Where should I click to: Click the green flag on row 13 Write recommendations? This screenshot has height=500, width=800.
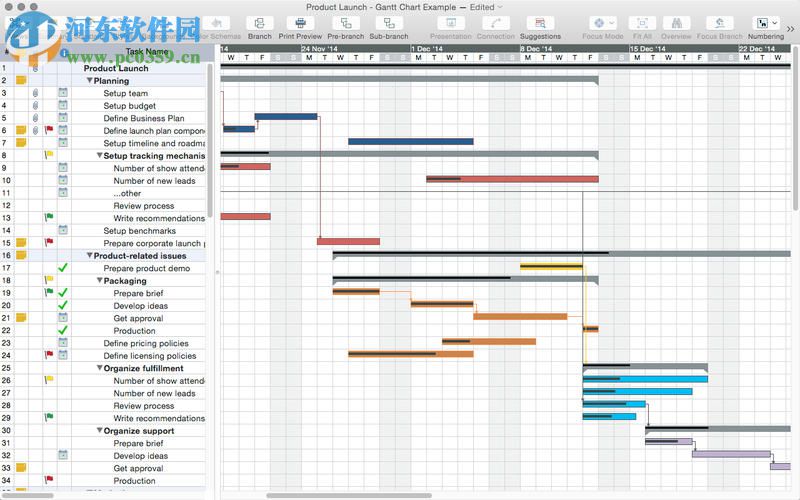pyautogui.click(x=49, y=218)
